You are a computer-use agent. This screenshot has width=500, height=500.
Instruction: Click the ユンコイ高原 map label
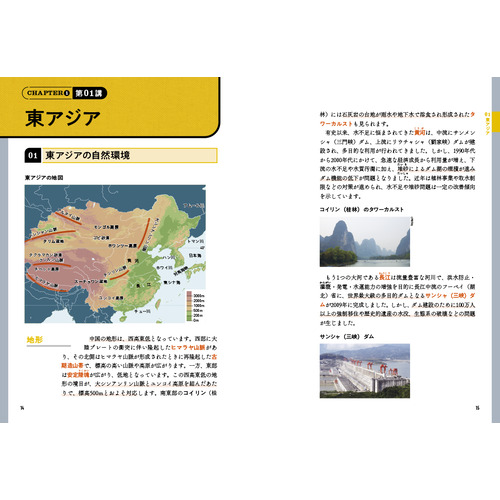click(111, 298)
